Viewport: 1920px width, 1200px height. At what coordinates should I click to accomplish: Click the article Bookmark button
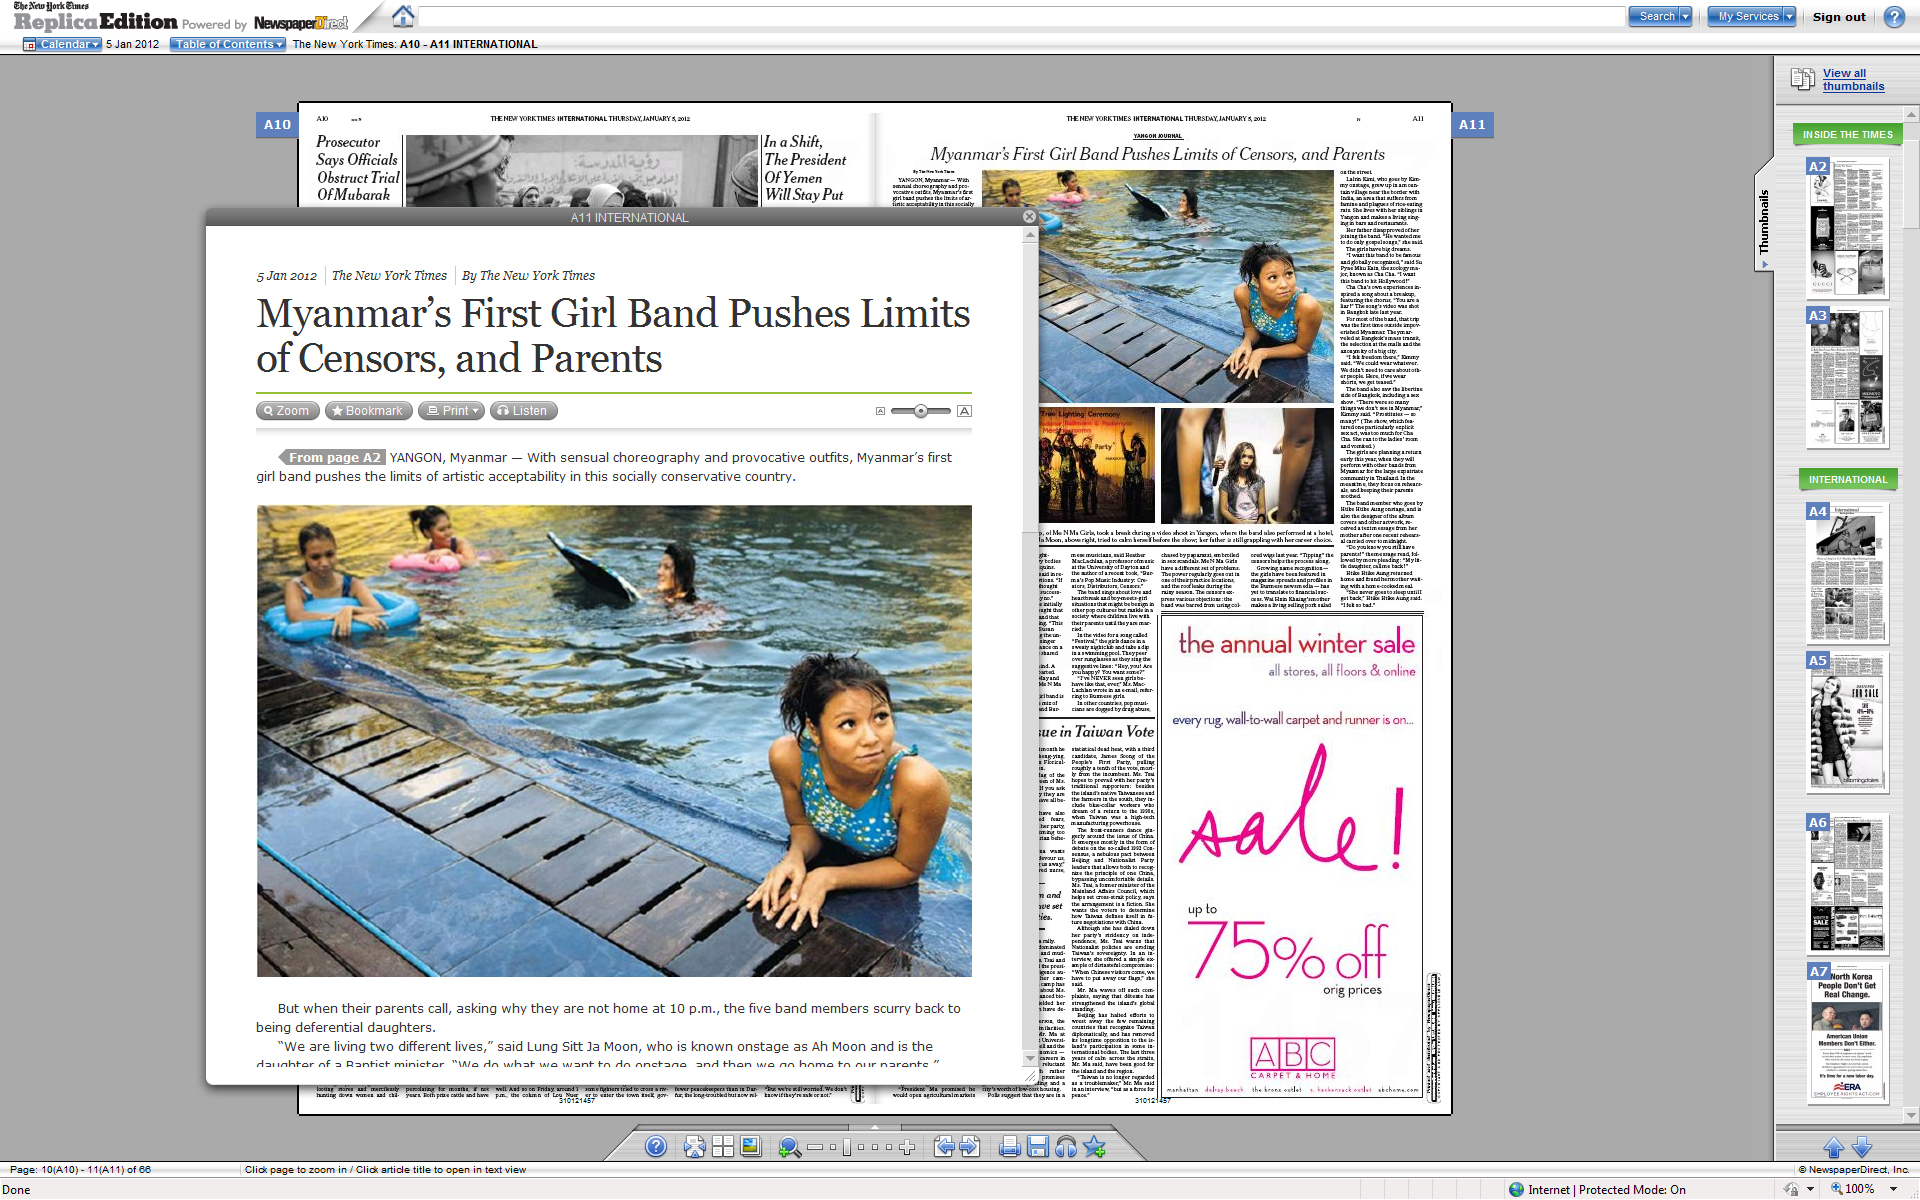[x=368, y=411]
